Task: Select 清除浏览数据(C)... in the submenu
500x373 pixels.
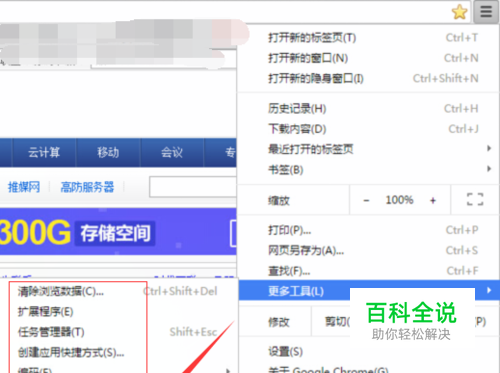Action: [117, 291]
